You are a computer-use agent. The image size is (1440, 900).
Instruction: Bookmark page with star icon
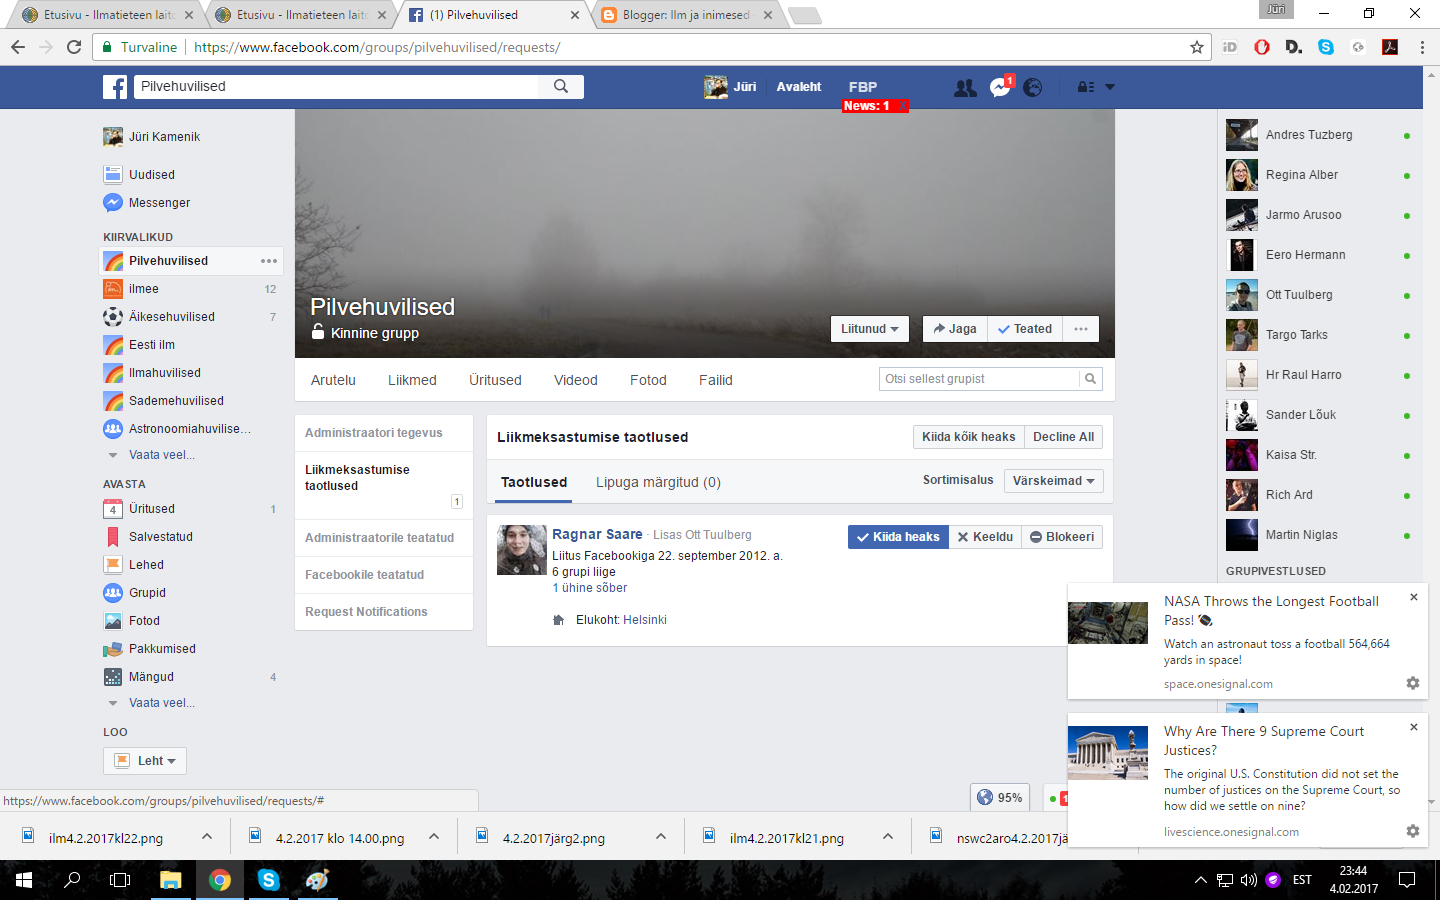click(1196, 47)
